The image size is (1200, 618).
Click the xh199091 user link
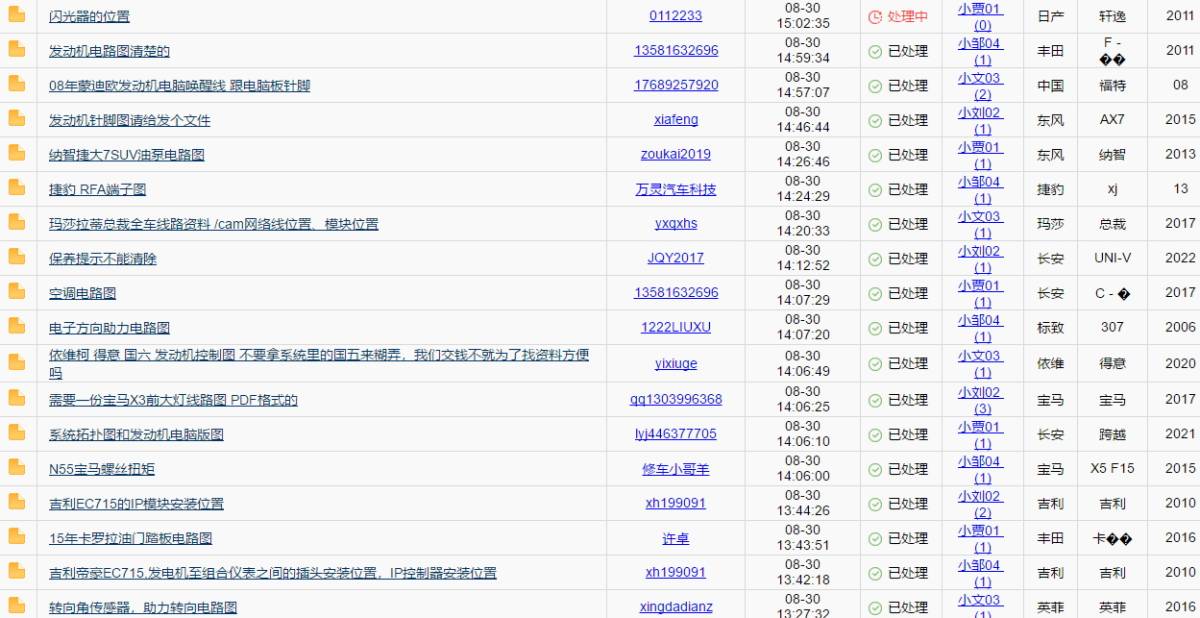(674, 503)
